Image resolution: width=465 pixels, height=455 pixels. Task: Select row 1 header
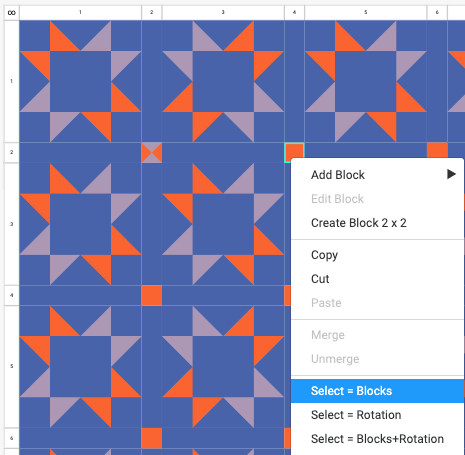click(12, 81)
